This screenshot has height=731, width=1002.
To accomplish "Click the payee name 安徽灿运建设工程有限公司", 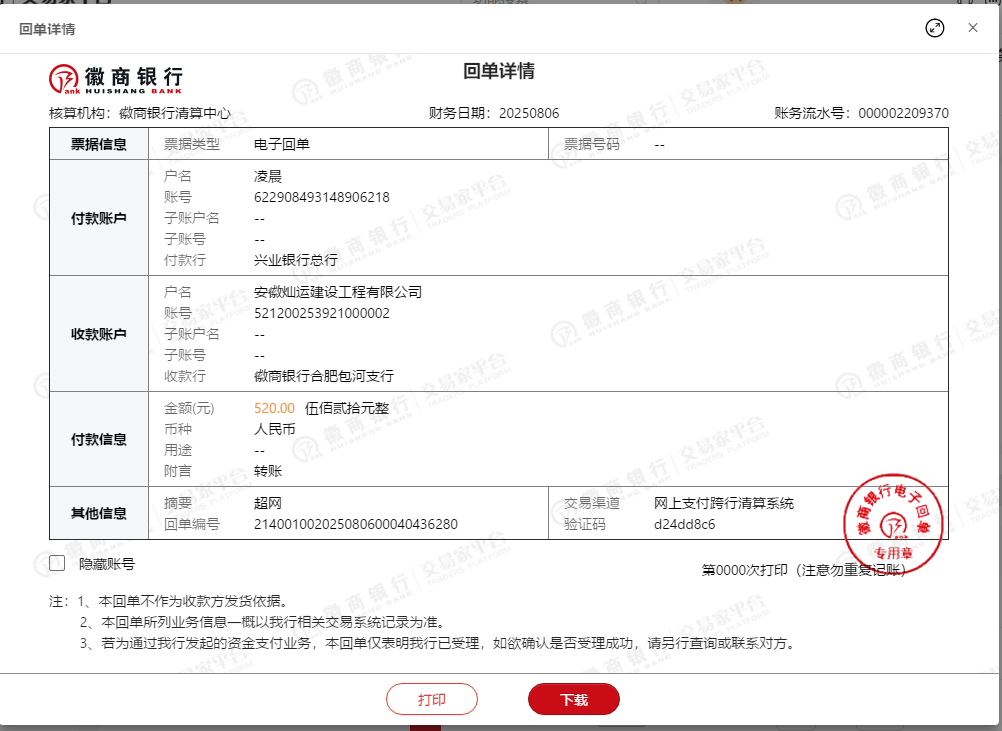I will point(337,292).
